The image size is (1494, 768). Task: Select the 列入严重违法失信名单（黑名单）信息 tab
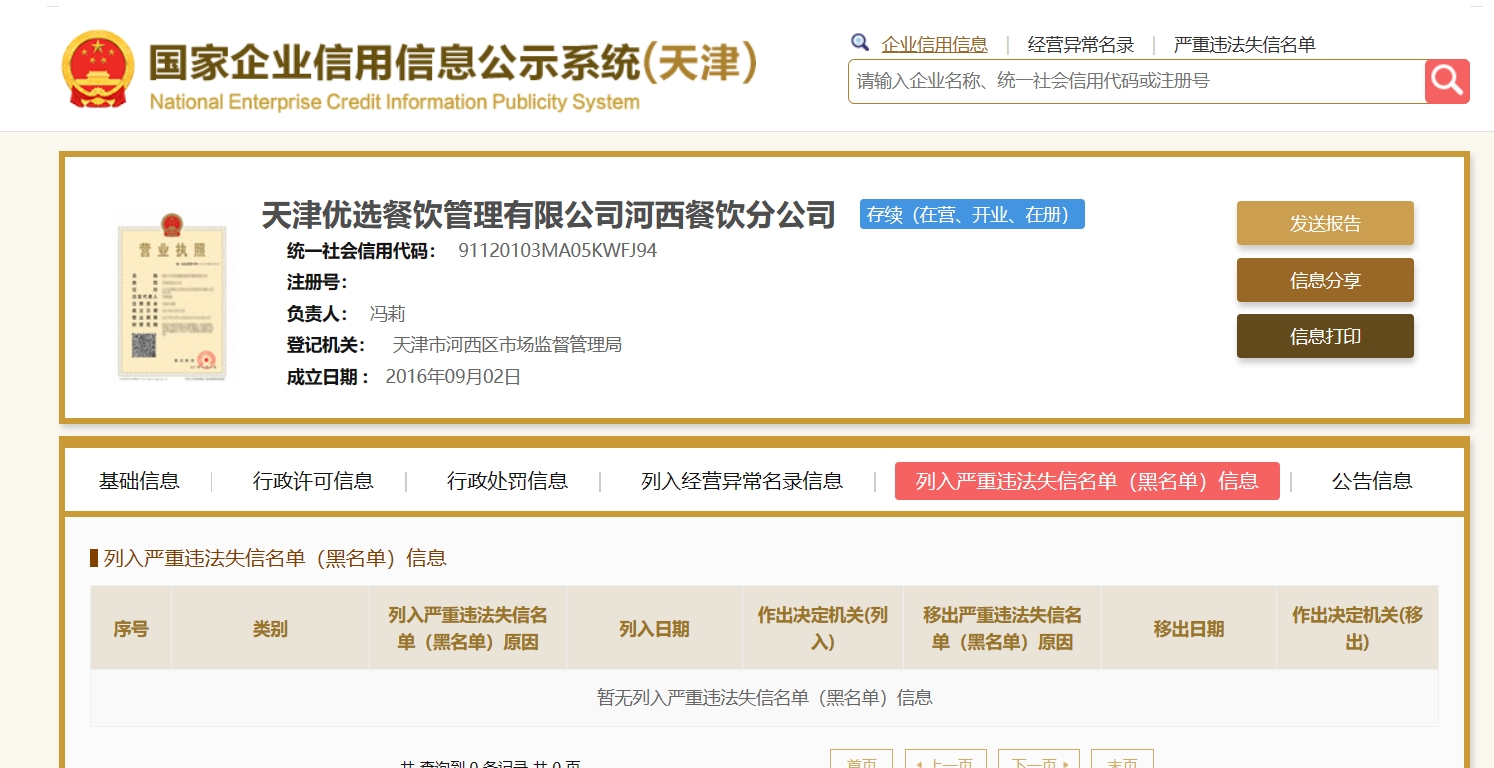(x=1087, y=481)
